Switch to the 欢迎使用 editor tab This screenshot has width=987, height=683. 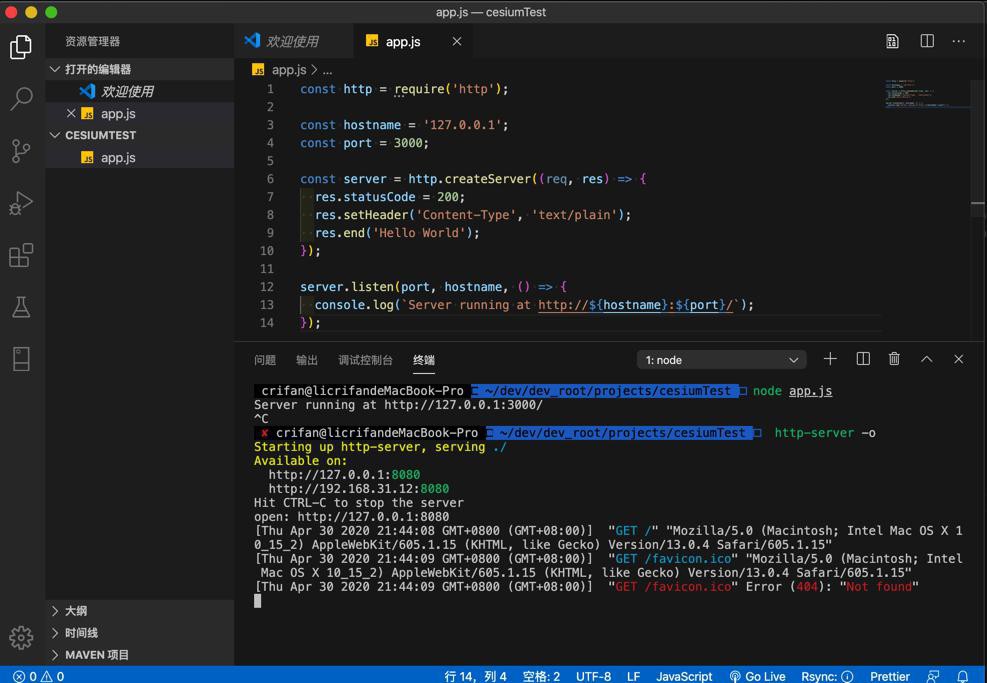[291, 41]
